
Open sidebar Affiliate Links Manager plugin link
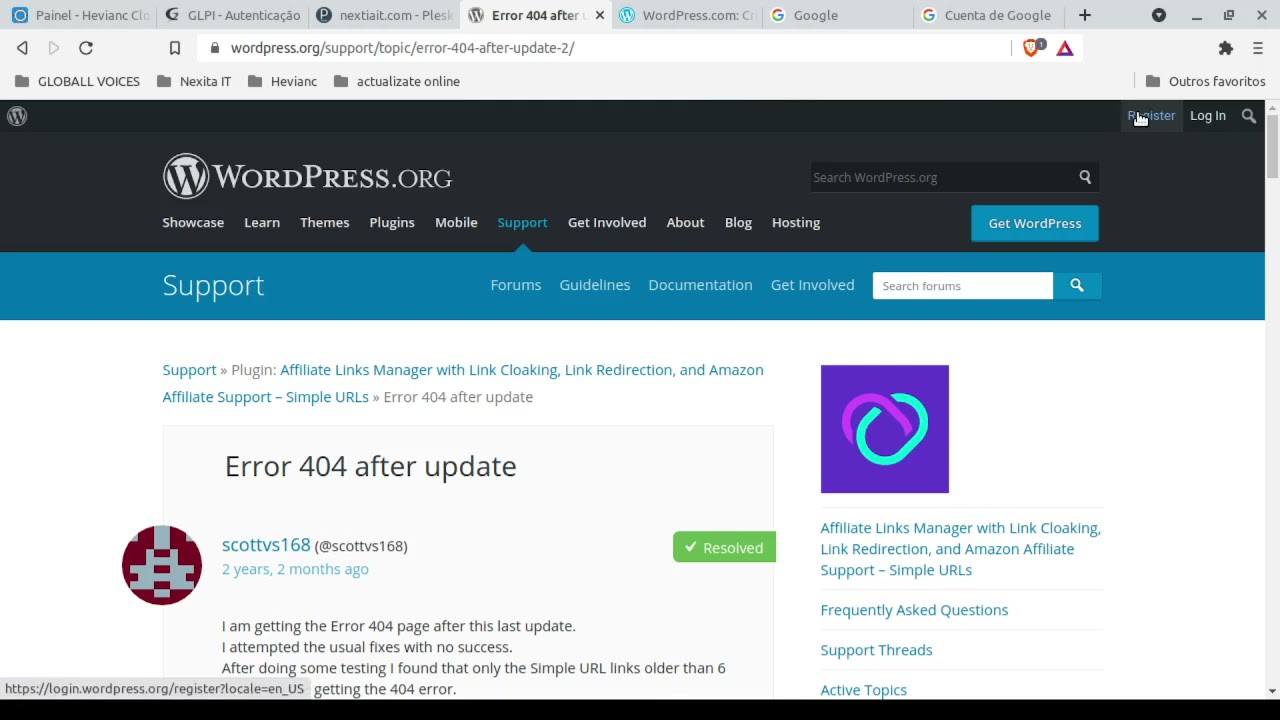(961, 549)
